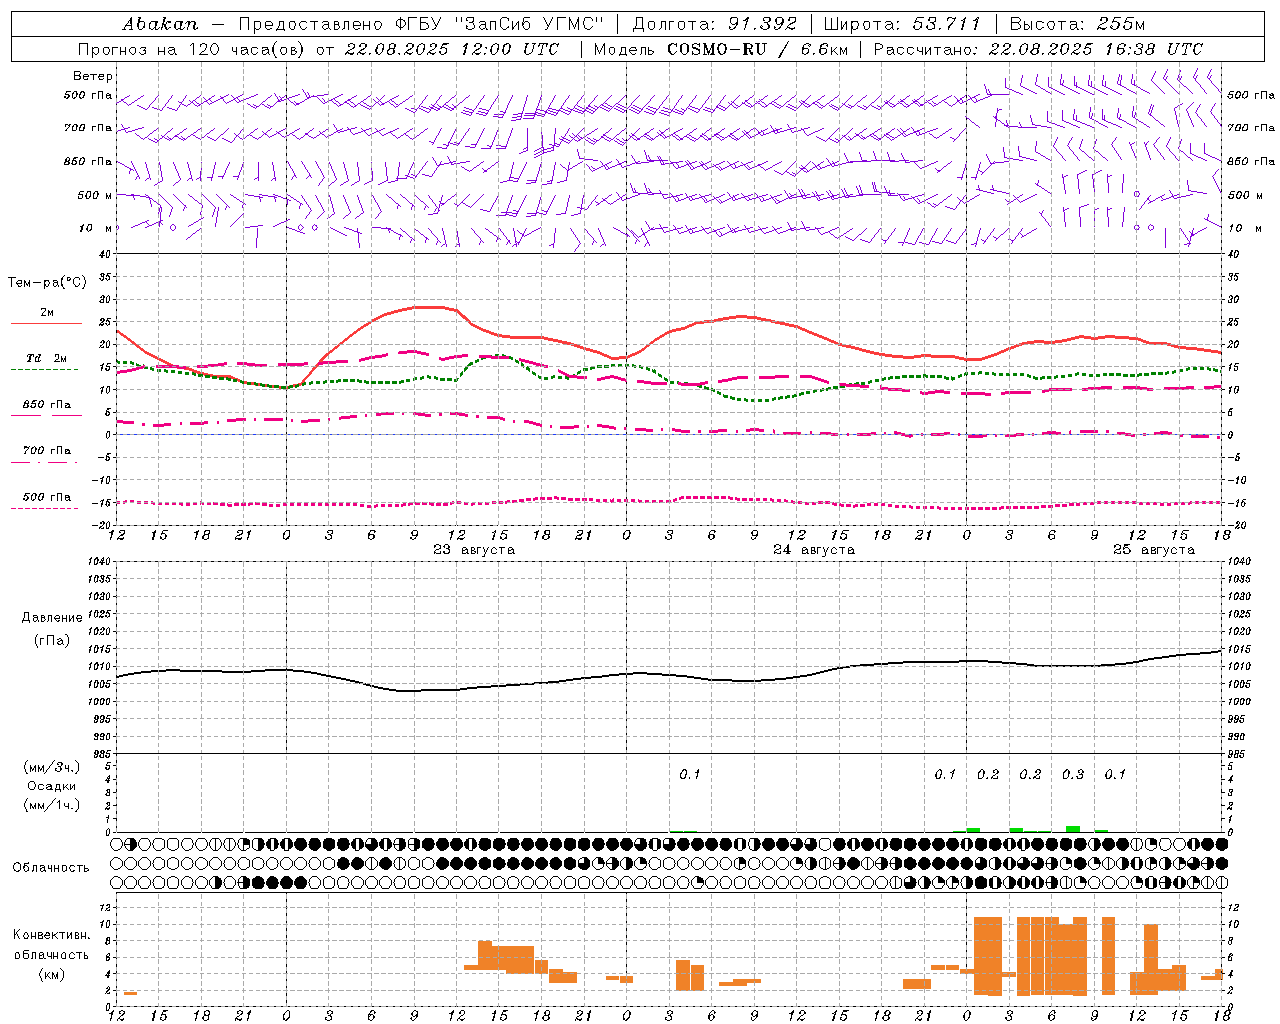
Task: Click the "Долгота: 91.392" header field
Action: pyautogui.click(x=715, y=24)
